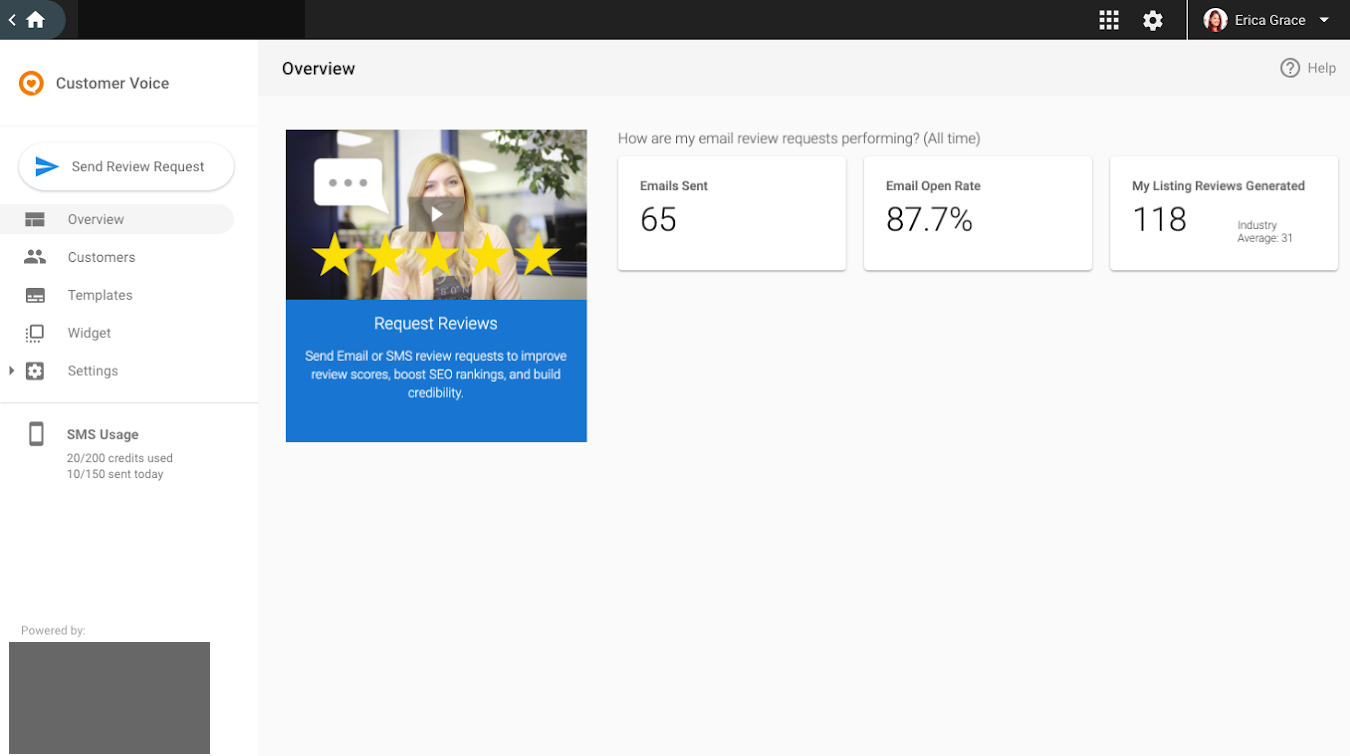Image resolution: width=1350 pixels, height=756 pixels.
Task: Click the Erica Grace username
Action: [x=1270, y=20]
